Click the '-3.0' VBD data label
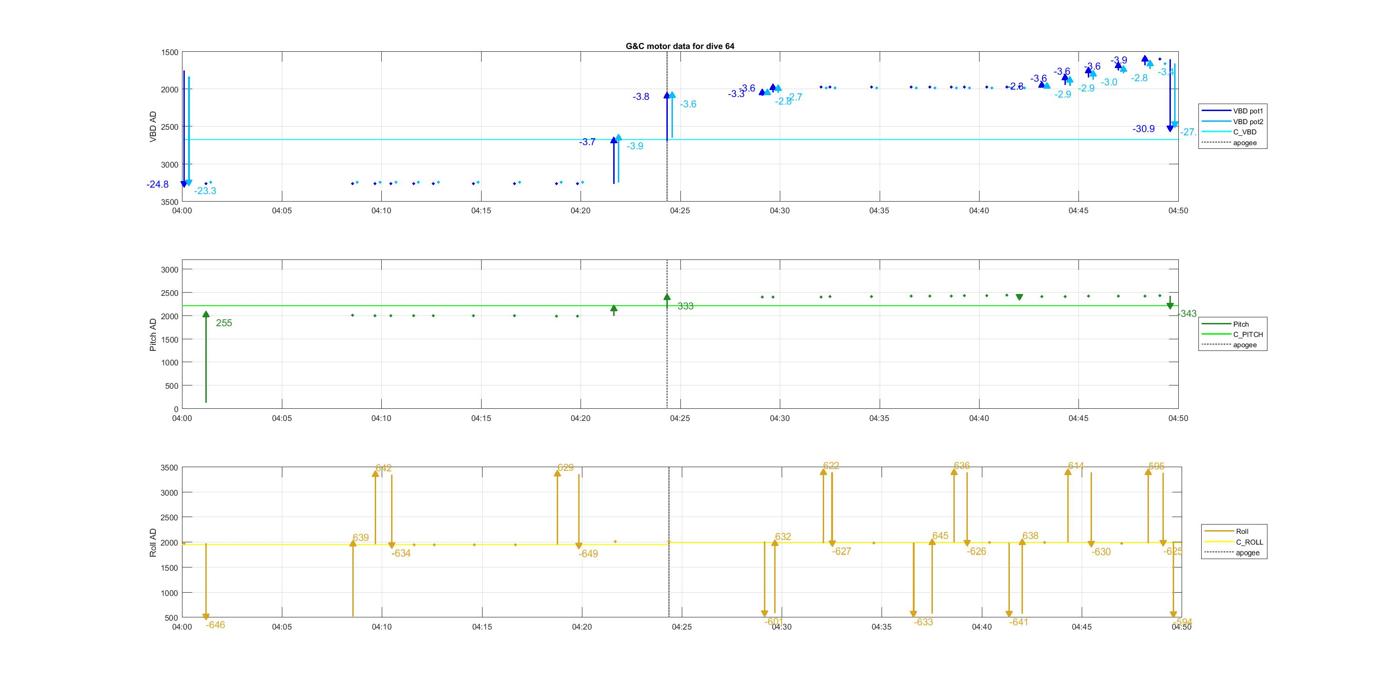Image resolution: width=1400 pixels, height=693 pixels. coord(1109,82)
